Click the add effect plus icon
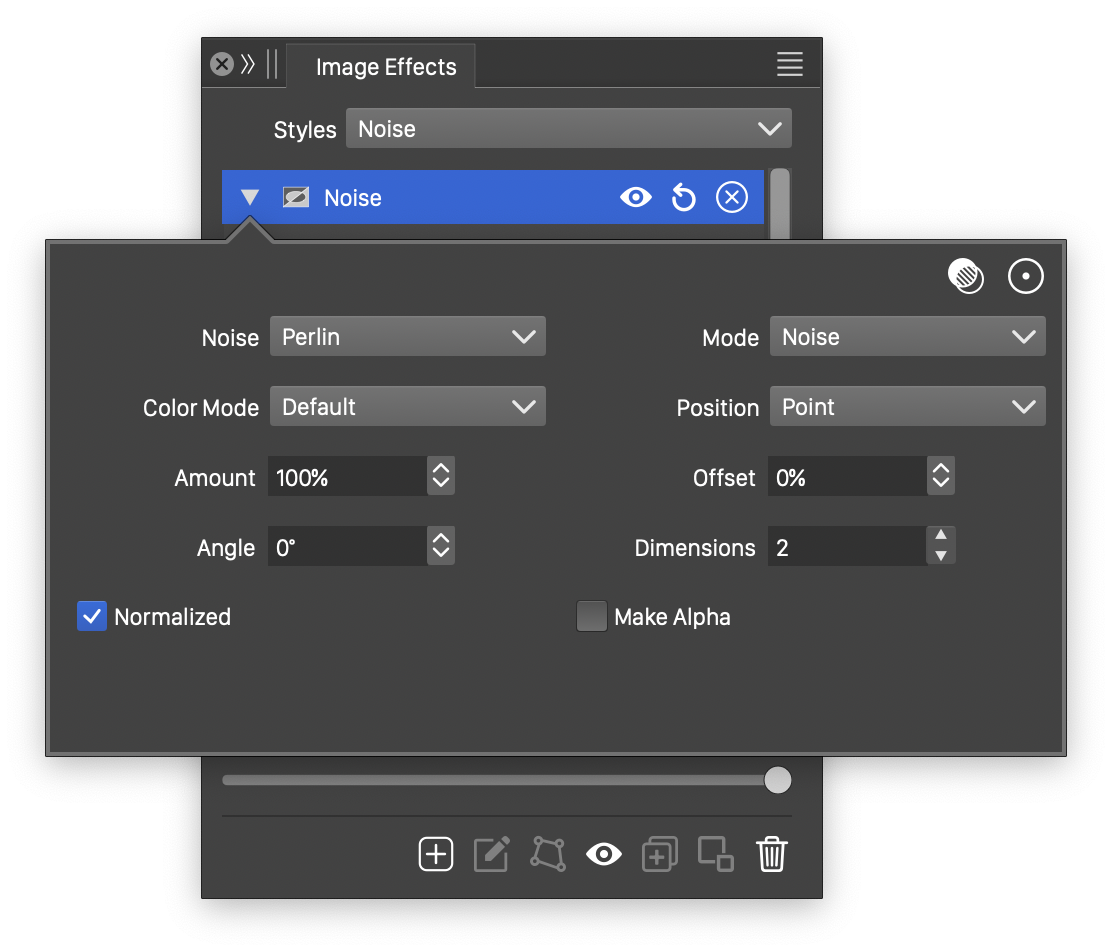Viewport: 1112px width, 952px height. pyautogui.click(x=436, y=854)
